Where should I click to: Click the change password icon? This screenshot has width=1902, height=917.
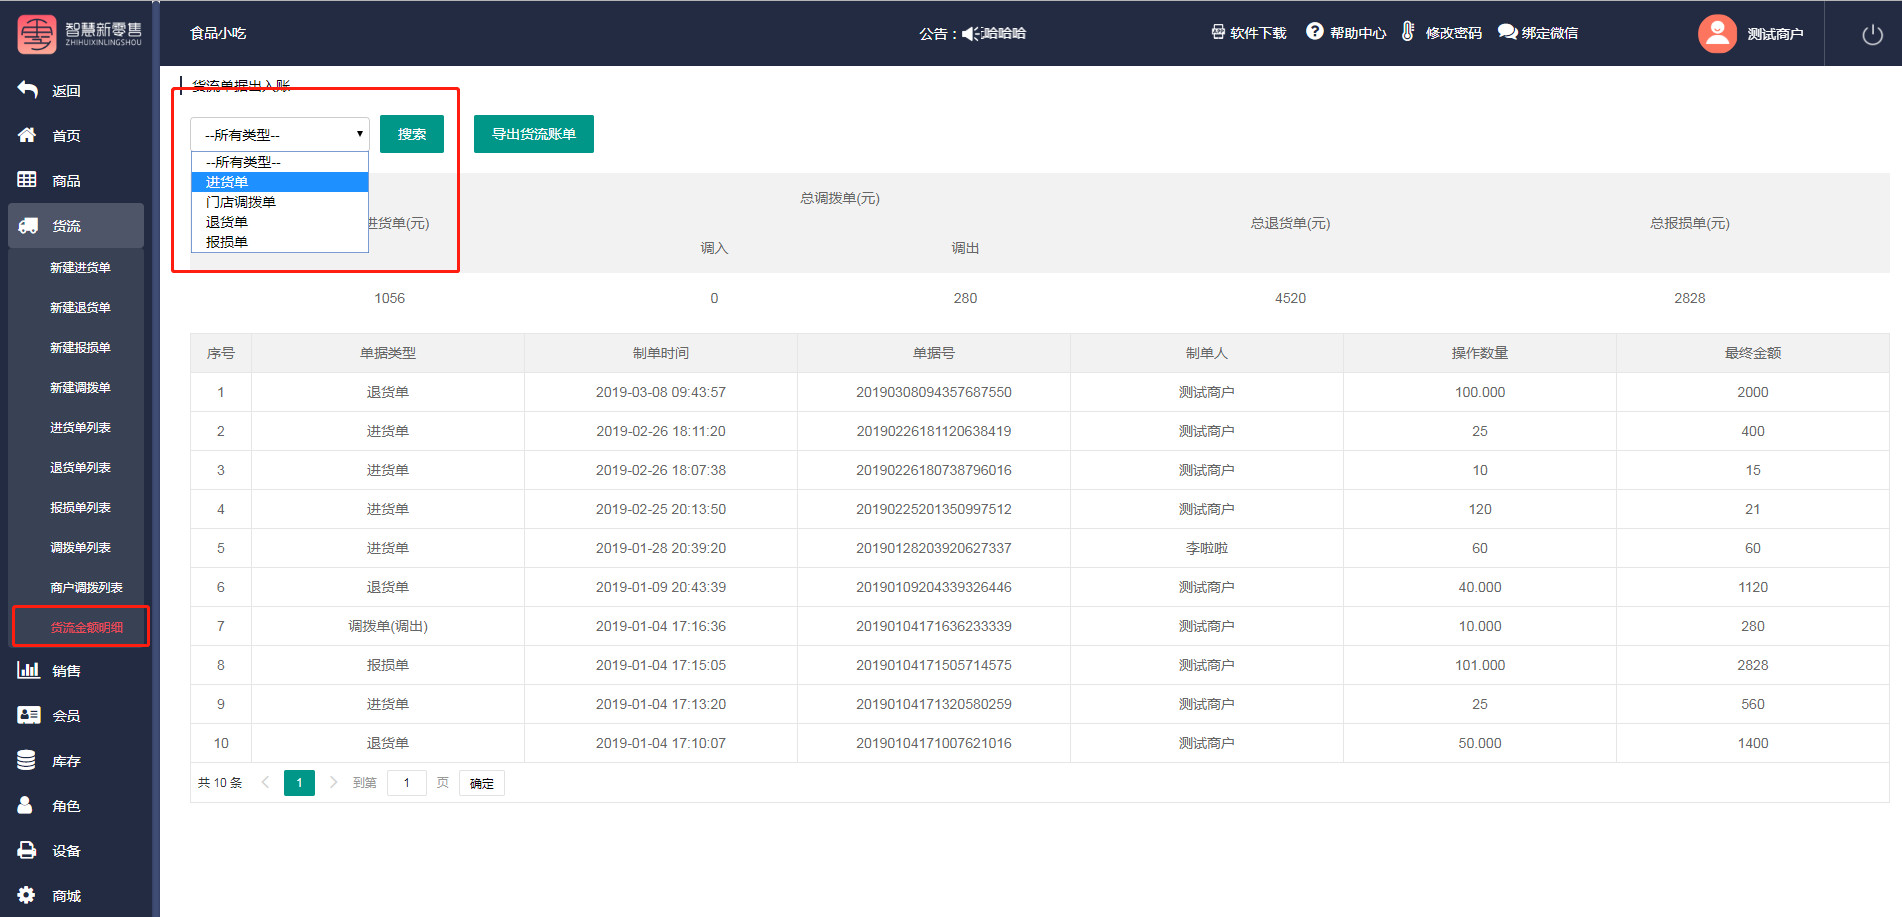coord(1408,32)
